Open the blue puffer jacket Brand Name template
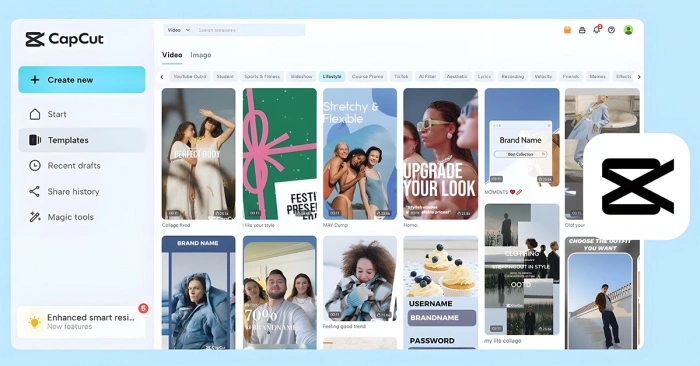 pyautogui.click(x=198, y=292)
